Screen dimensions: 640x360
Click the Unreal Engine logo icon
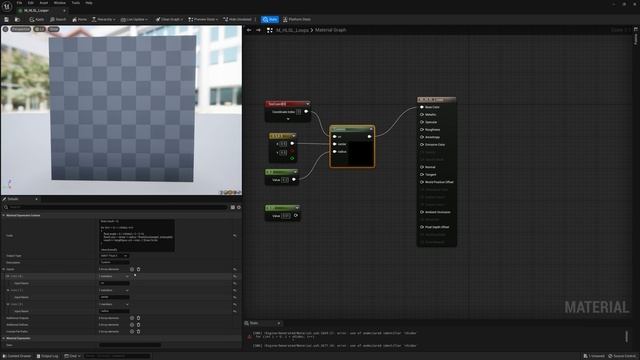click(x=7, y=6)
